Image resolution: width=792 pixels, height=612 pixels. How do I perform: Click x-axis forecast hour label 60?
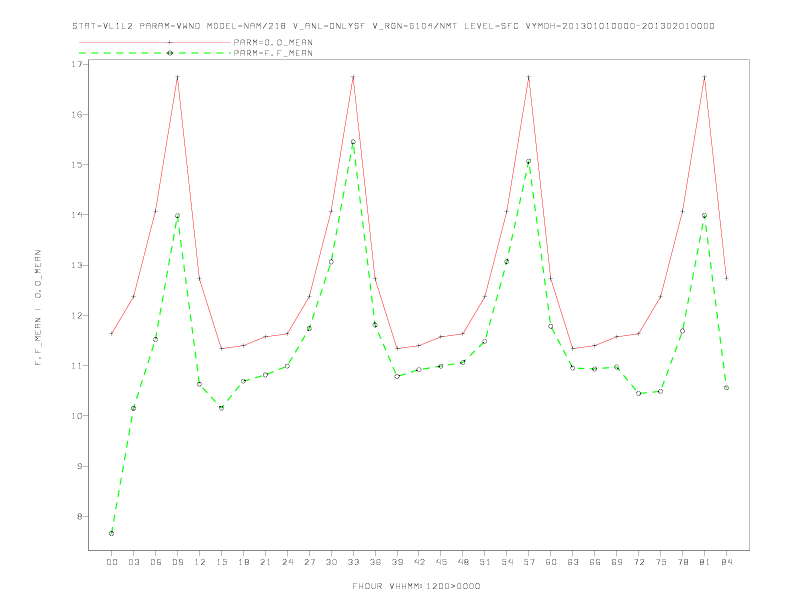(x=551, y=562)
